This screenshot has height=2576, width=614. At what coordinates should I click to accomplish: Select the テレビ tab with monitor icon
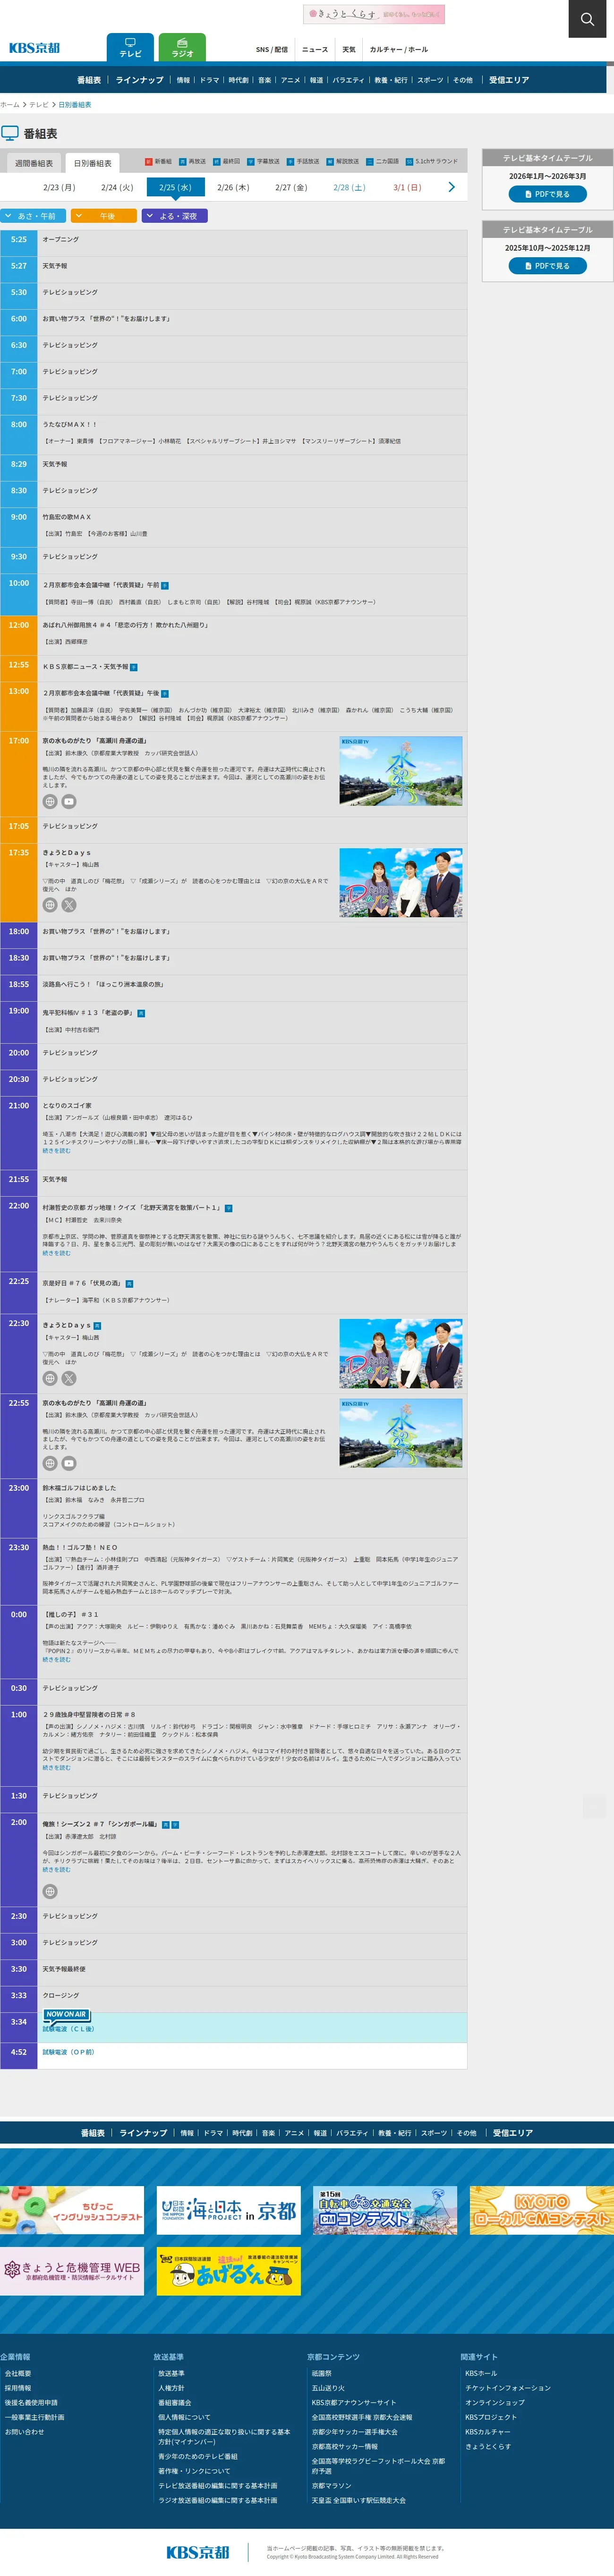tap(130, 48)
